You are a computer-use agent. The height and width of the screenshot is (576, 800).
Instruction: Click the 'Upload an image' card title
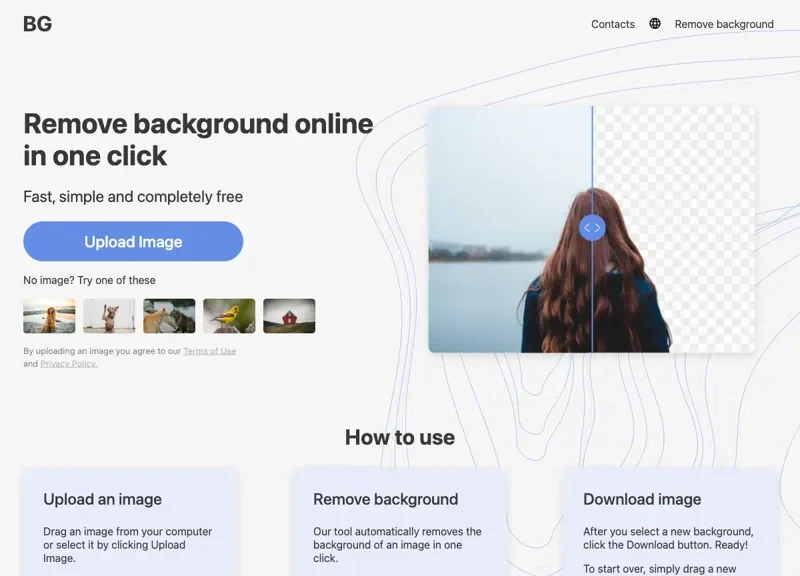pyautogui.click(x=103, y=499)
